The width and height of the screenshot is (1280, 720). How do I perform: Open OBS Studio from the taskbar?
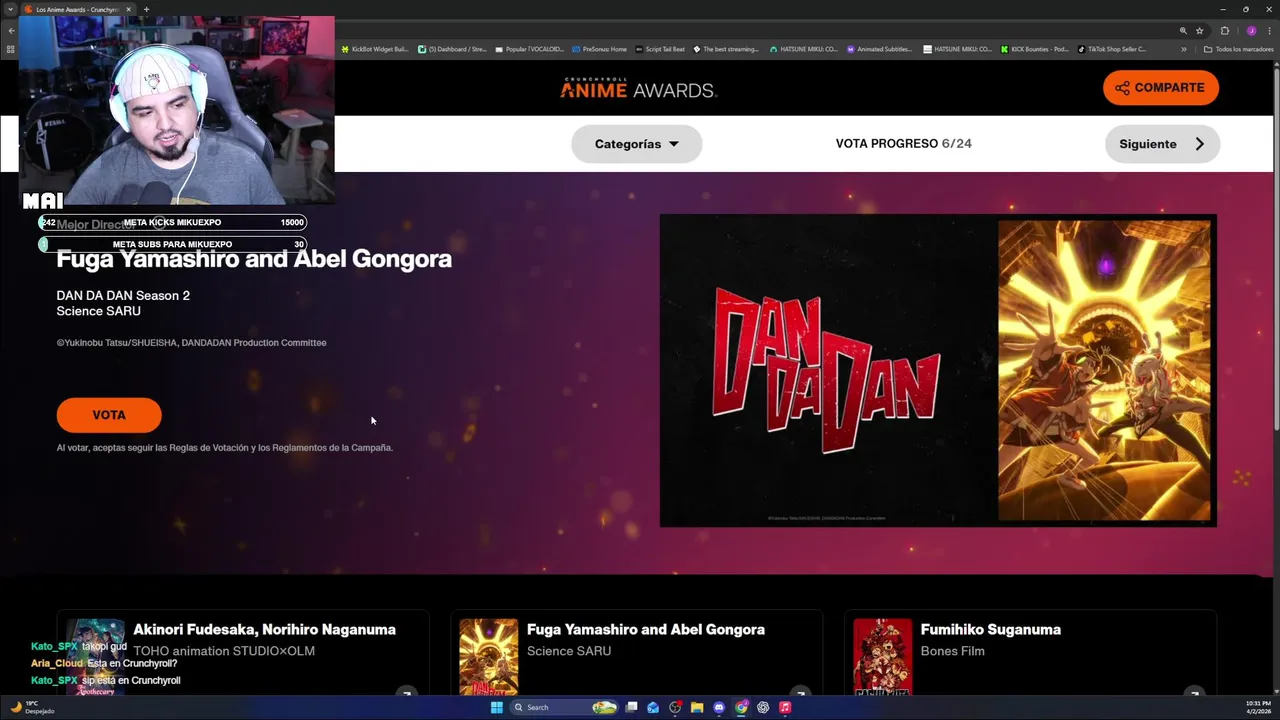pos(675,707)
